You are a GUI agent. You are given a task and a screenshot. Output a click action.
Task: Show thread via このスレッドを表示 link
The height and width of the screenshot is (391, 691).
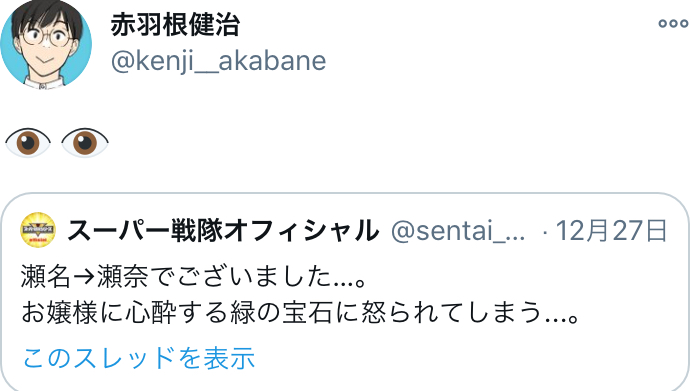[x=139, y=357]
